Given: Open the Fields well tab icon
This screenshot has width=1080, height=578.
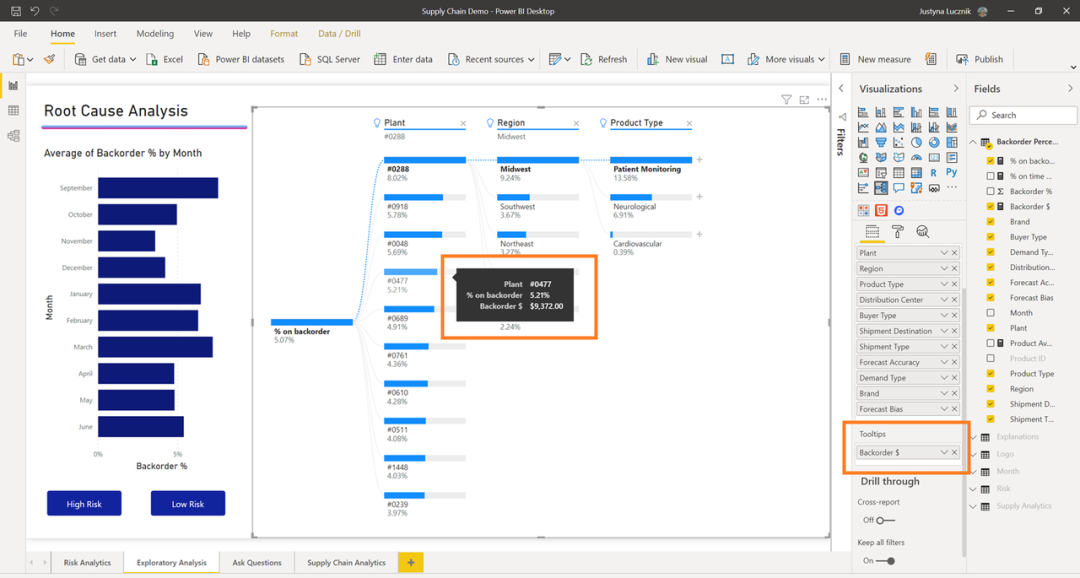Looking at the screenshot, I should (872, 231).
